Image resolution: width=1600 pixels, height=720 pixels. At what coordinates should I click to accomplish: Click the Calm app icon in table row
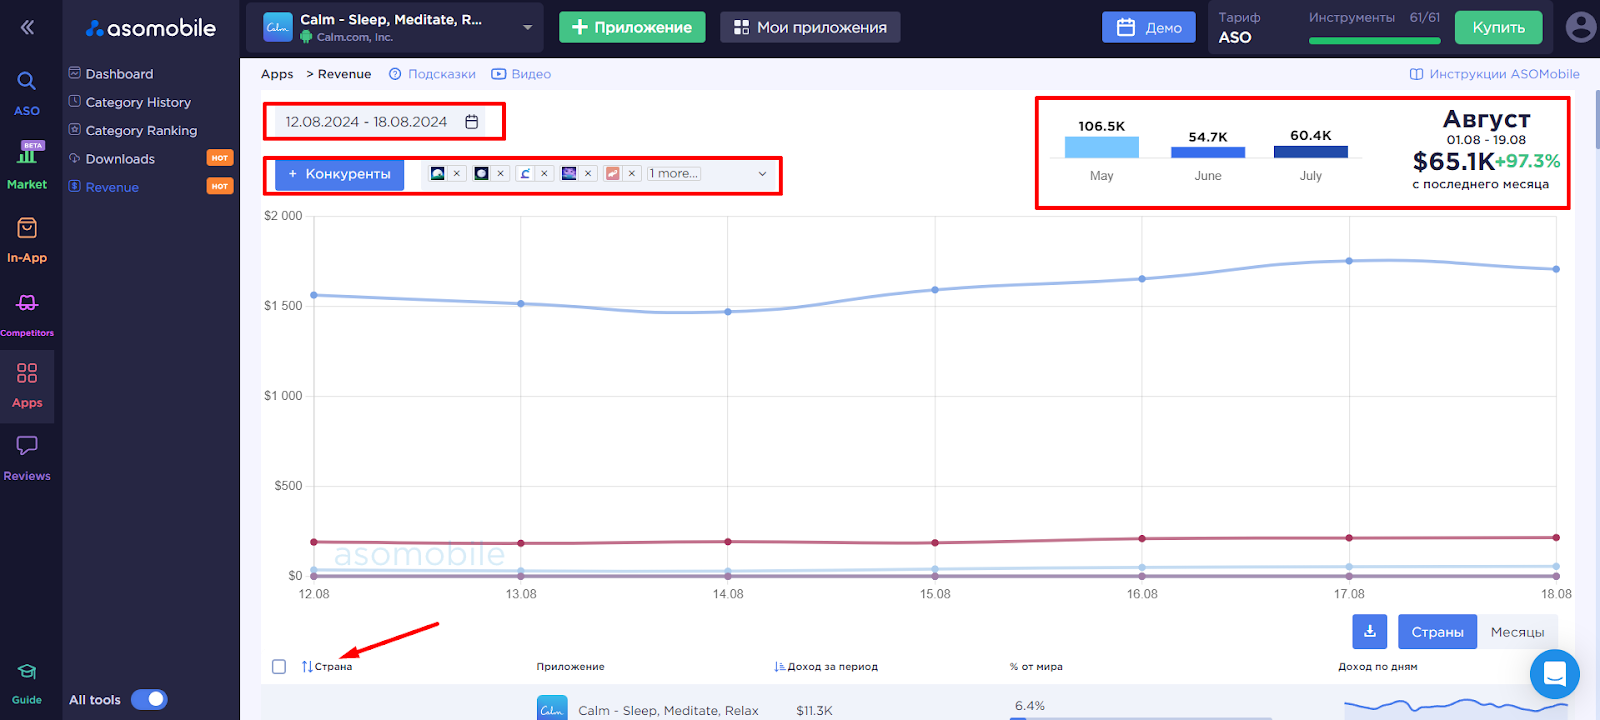point(552,708)
